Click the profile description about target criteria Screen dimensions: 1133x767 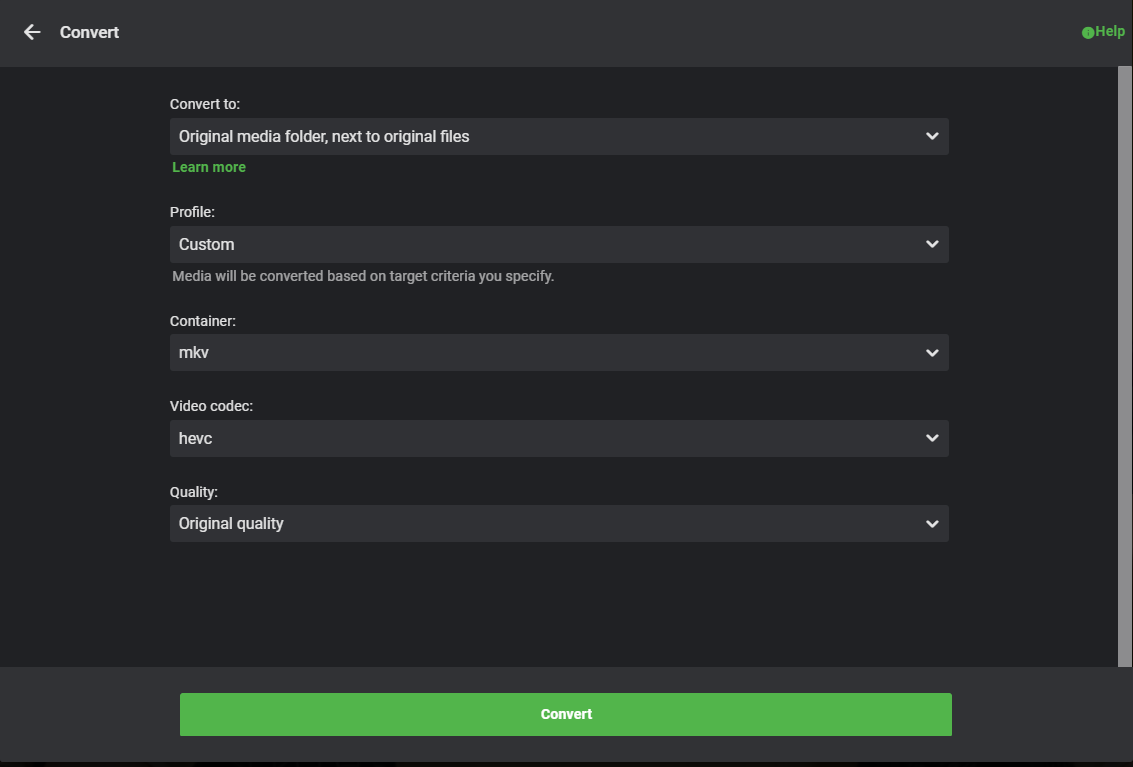tap(363, 276)
